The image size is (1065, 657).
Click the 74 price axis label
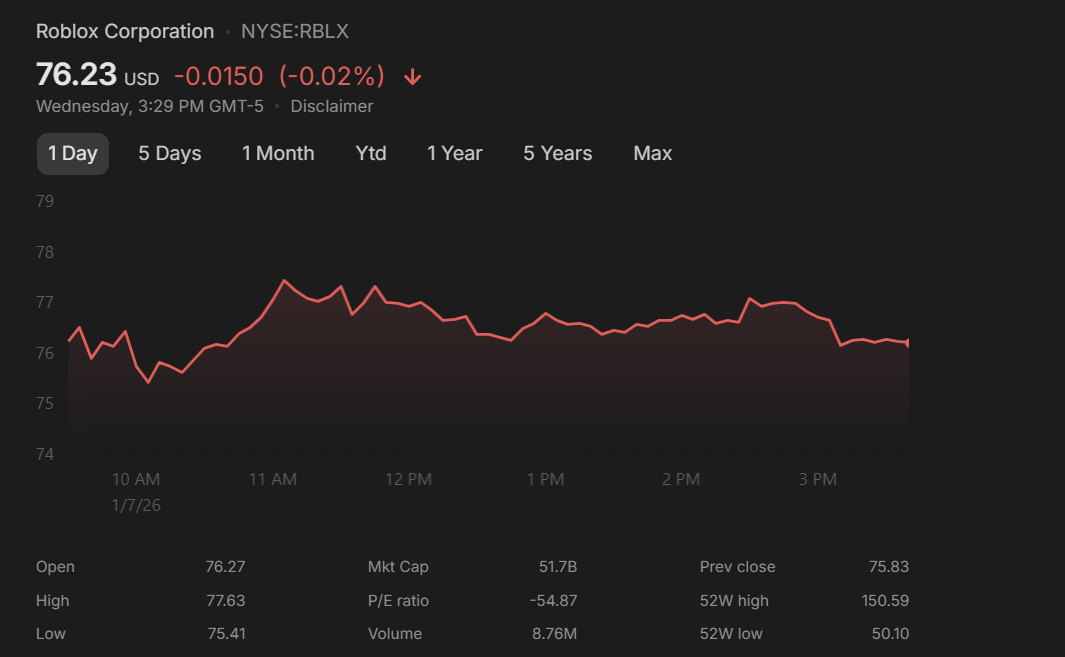45,454
